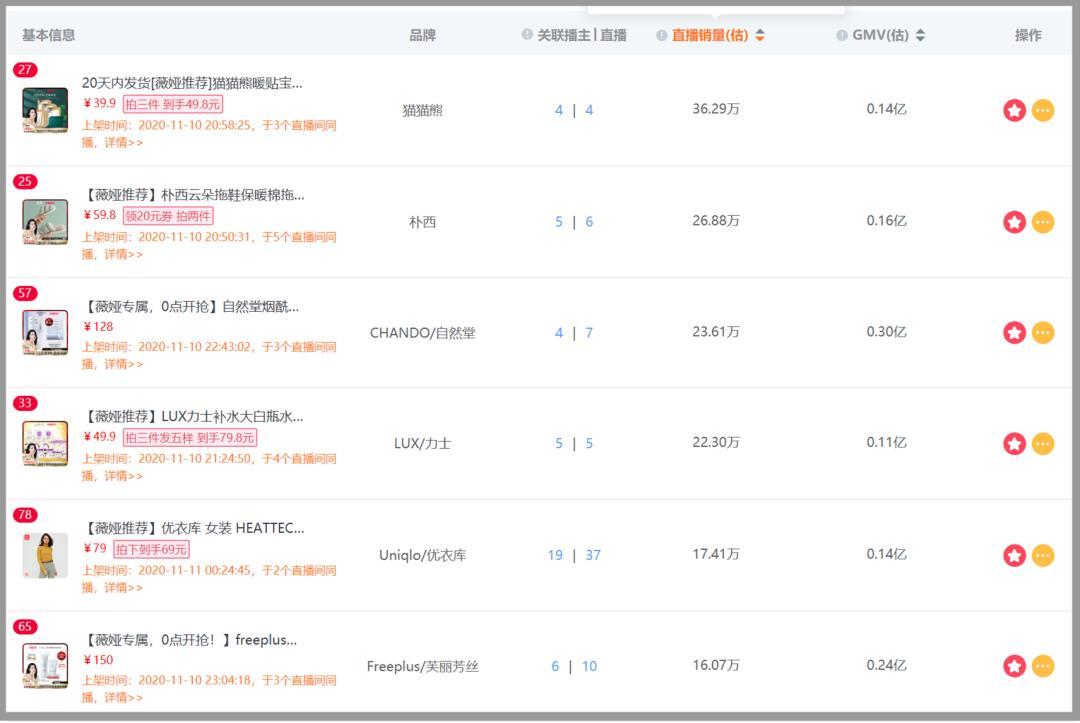Open 猫猫熊暖贴 product thumbnail
The image size is (1080, 723).
45,110
